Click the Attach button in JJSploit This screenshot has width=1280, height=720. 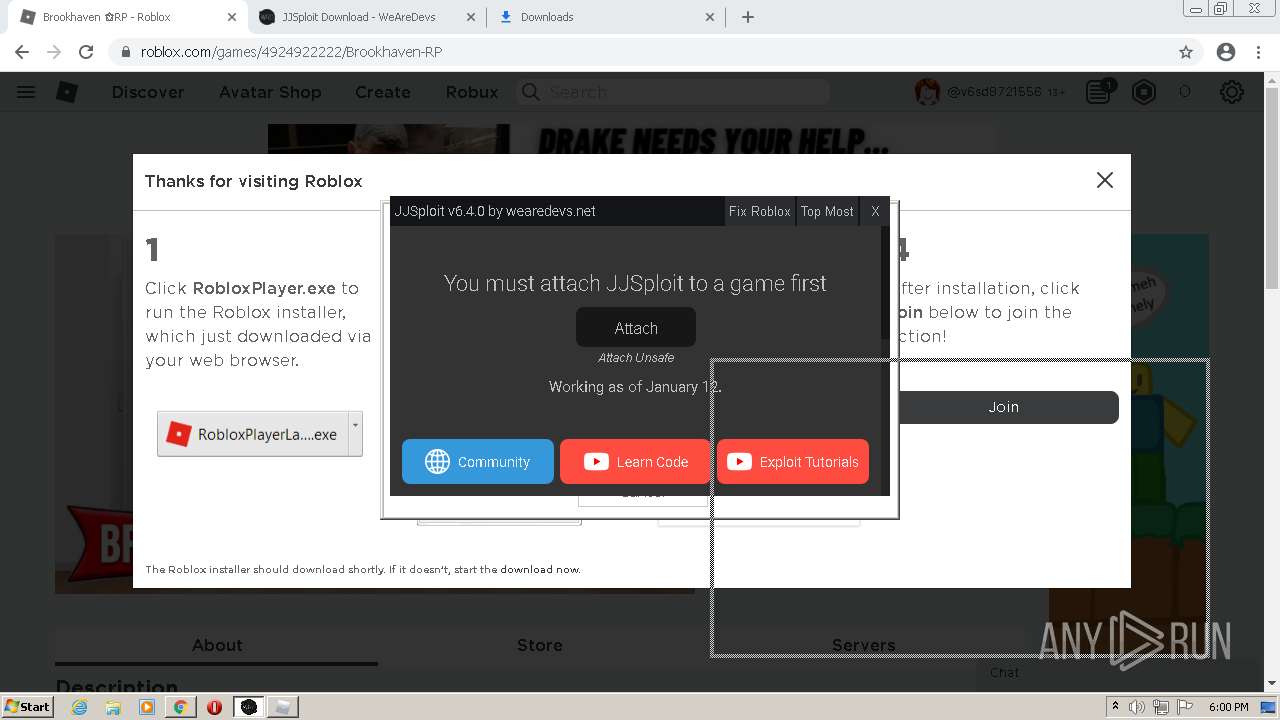pyautogui.click(x=636, y=328)
